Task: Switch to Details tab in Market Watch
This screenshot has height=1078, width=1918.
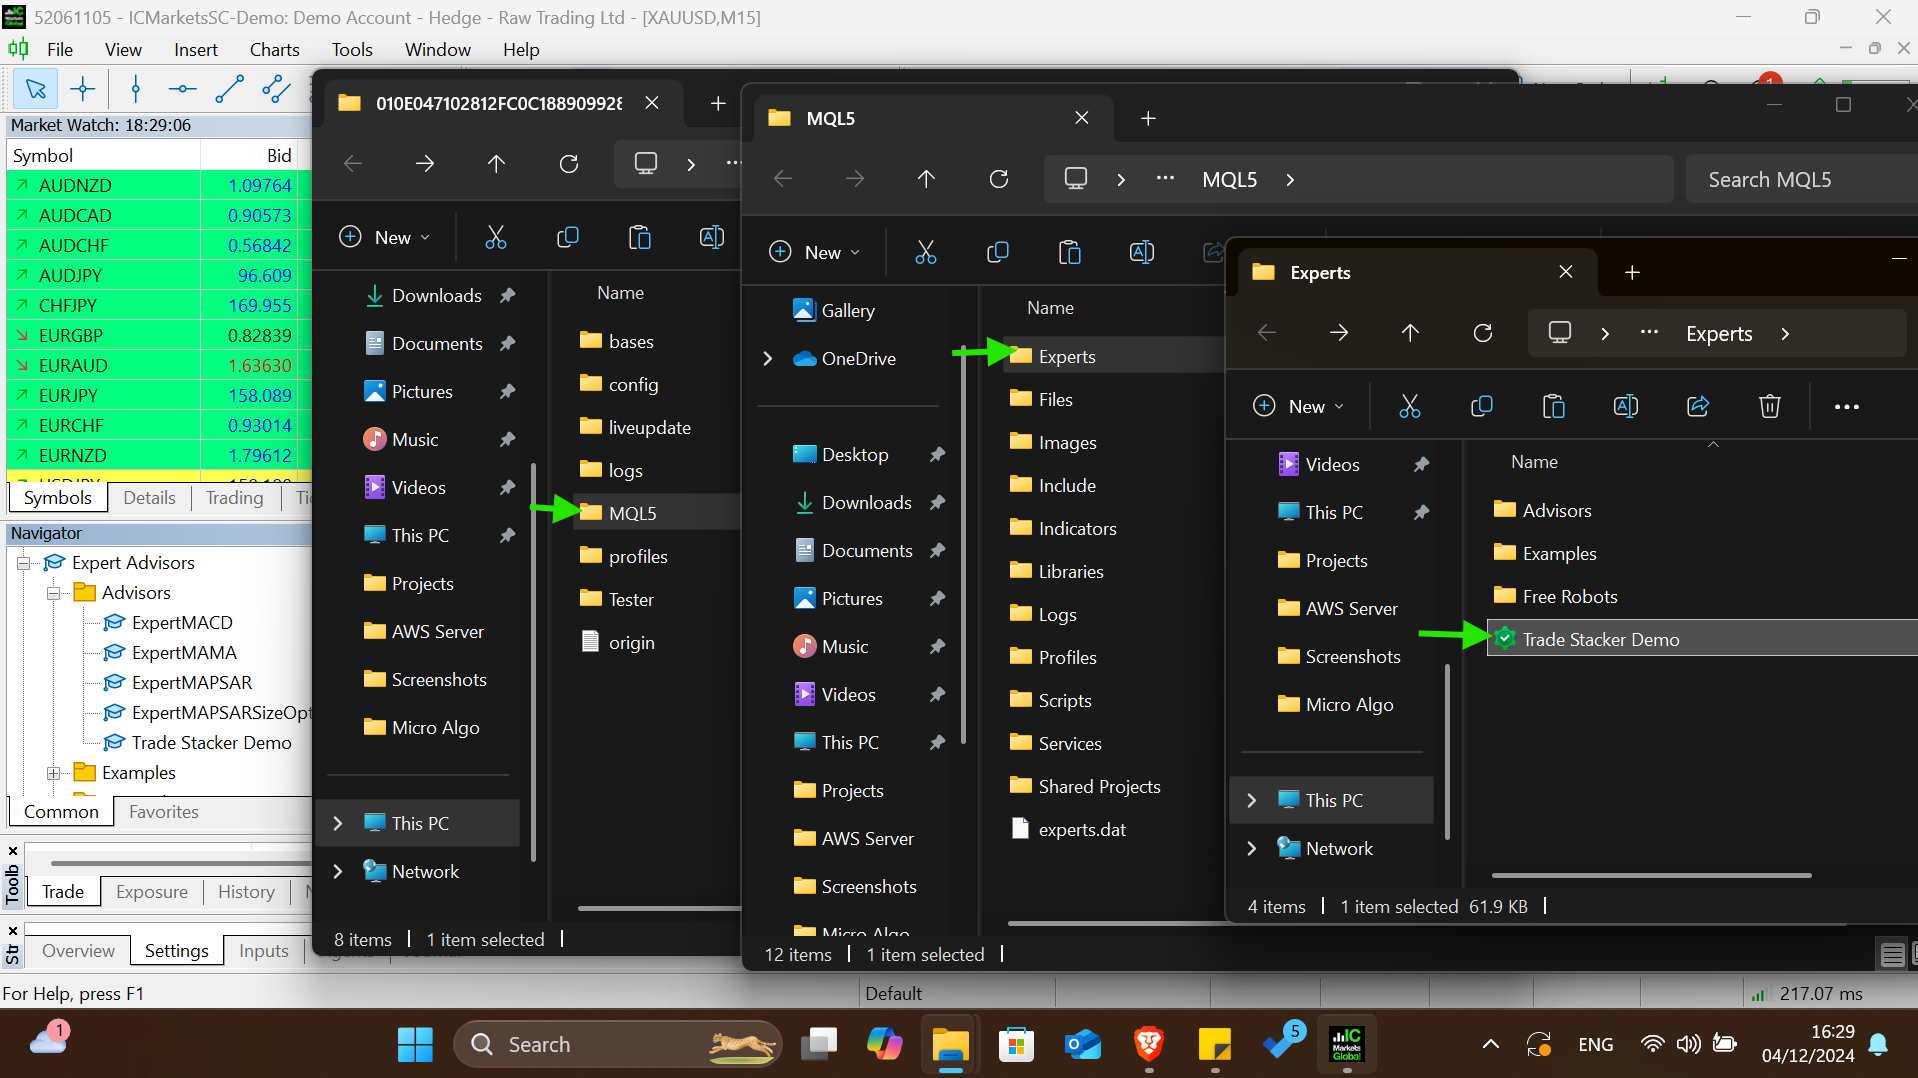Action: click(x=149, y=497)
